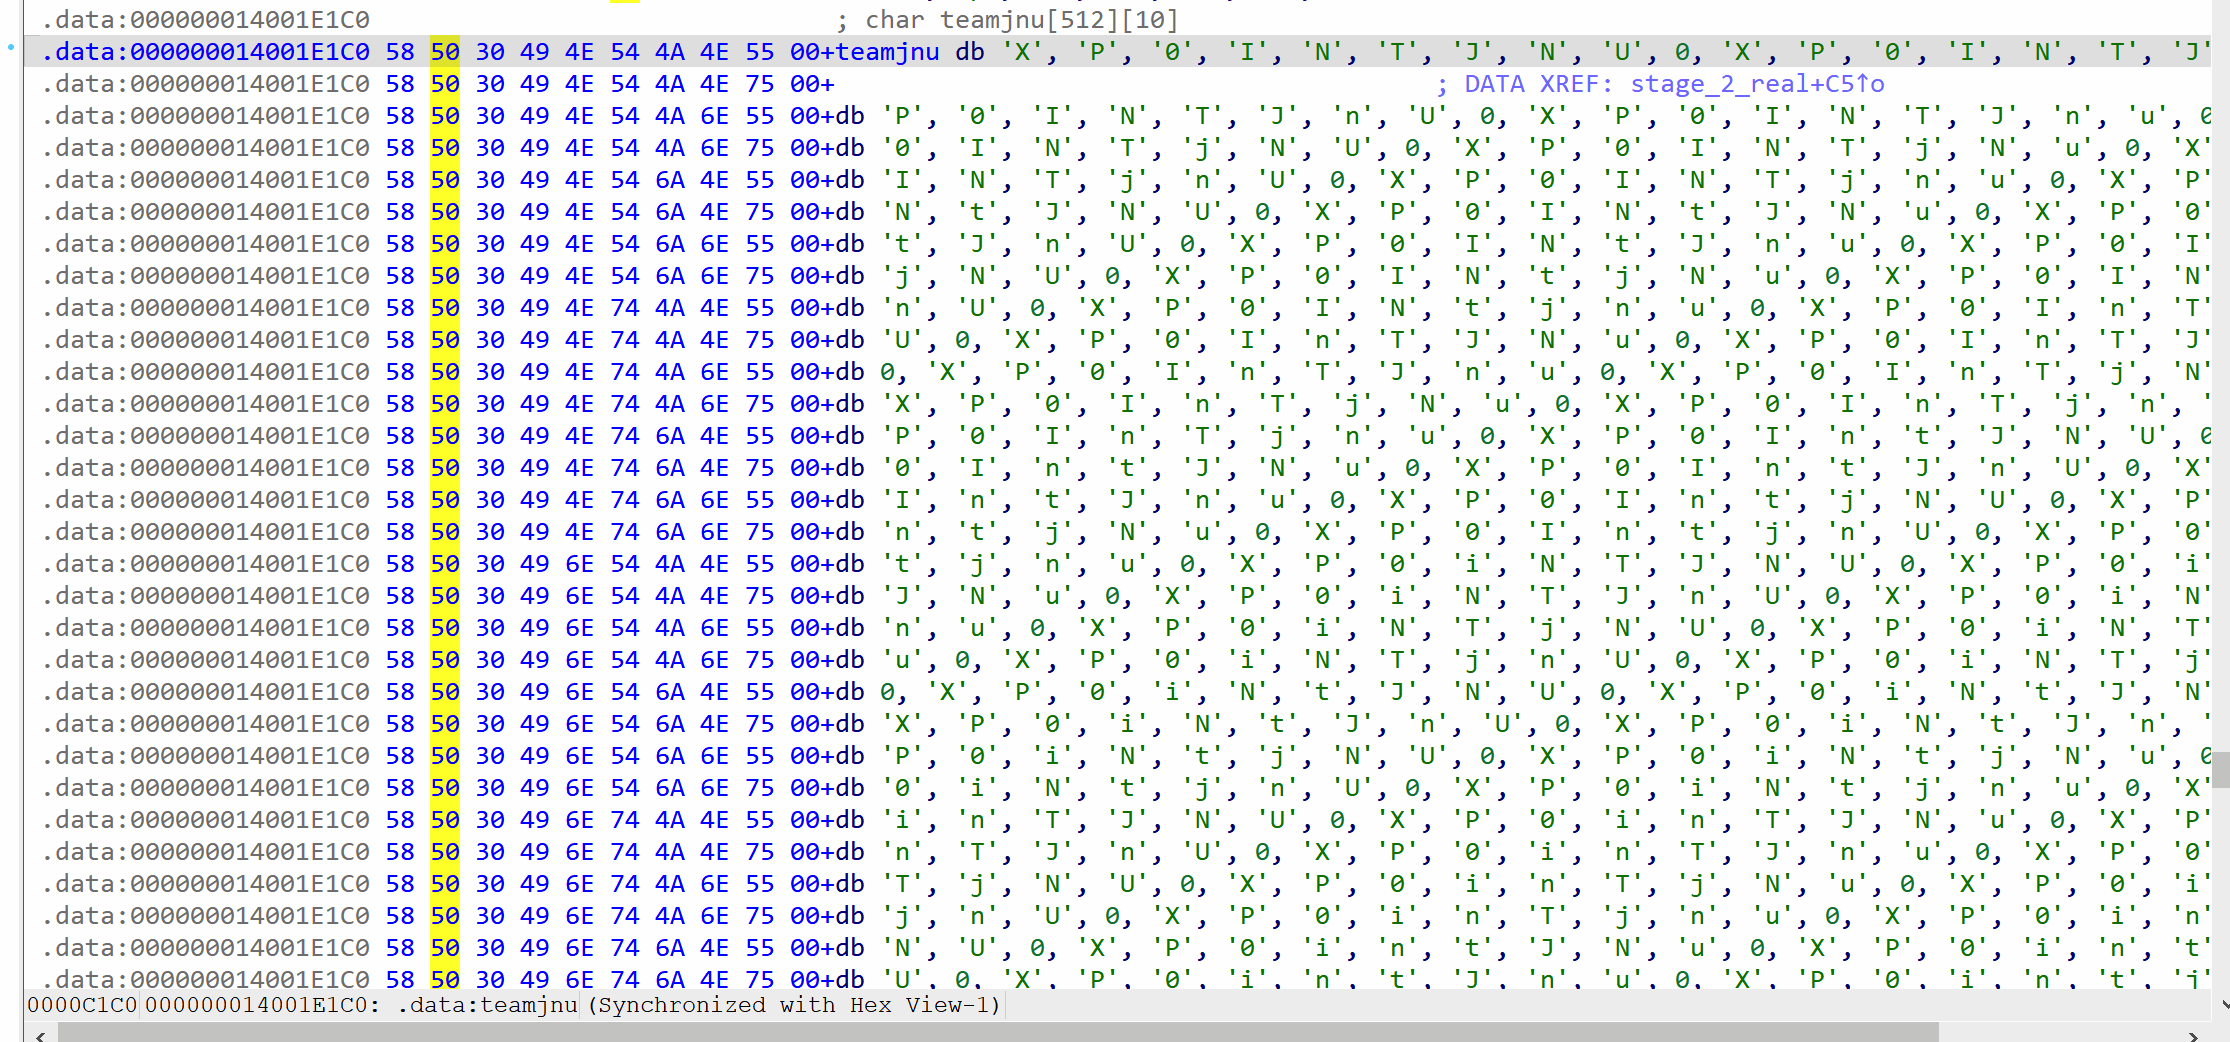
Task: Click byte 58 on row 4E 54 6A 6E 75
Action: point(400,276)
